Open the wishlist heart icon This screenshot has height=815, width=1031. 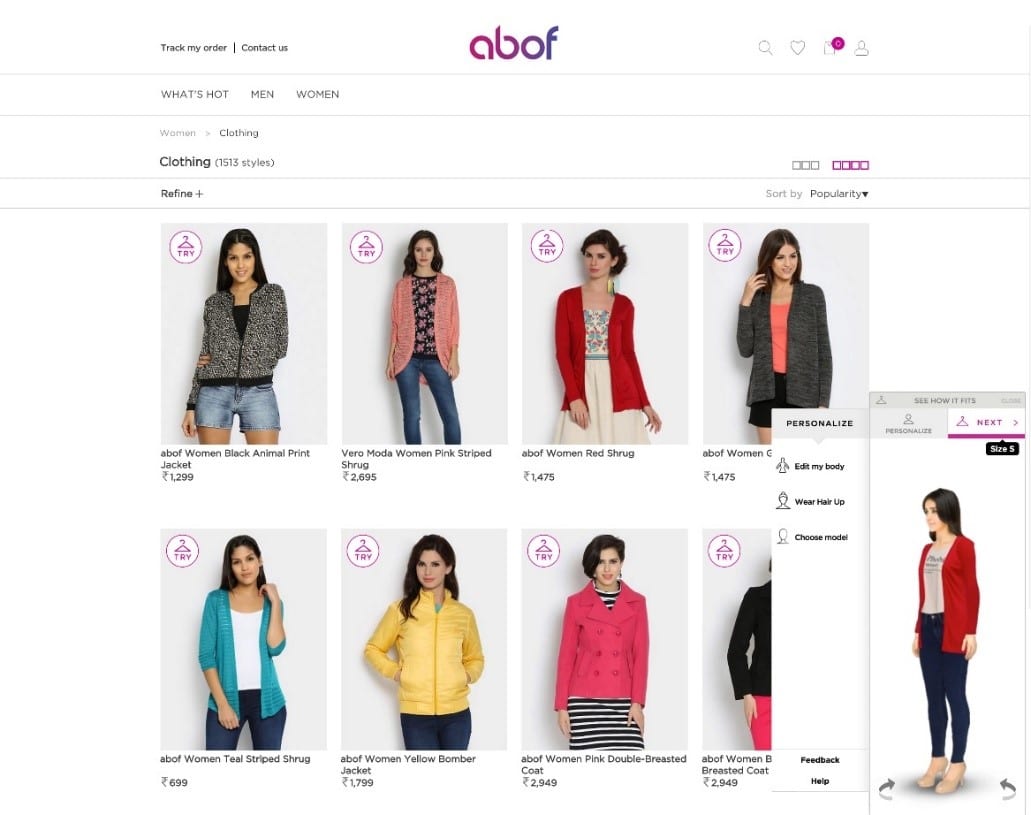[798, 48]
